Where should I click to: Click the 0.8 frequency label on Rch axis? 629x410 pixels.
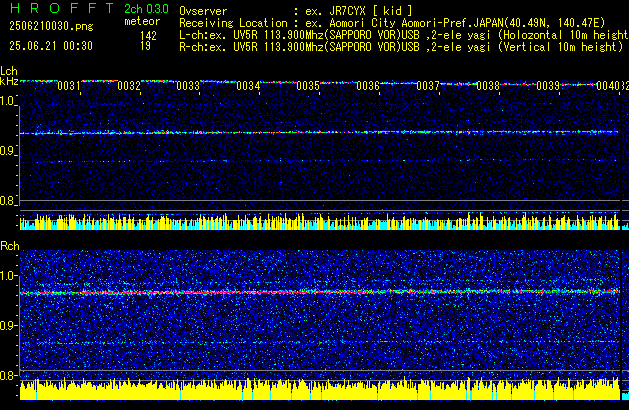pyautogui.click(x=8, y=375)
